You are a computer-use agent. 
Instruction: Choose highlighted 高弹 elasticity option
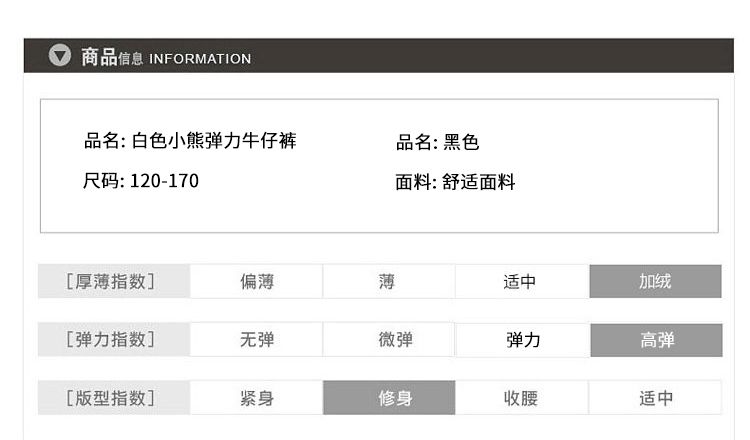(x=657, y=340)
